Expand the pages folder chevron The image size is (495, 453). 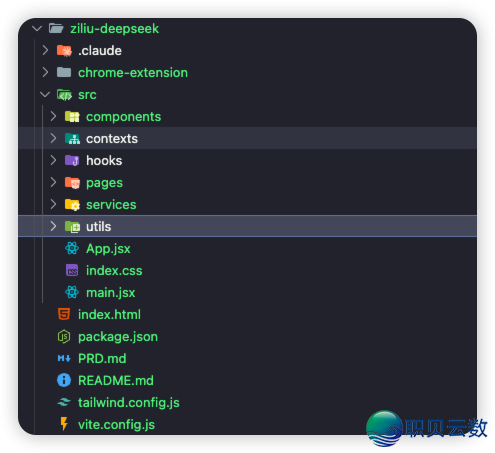(53, 183)
